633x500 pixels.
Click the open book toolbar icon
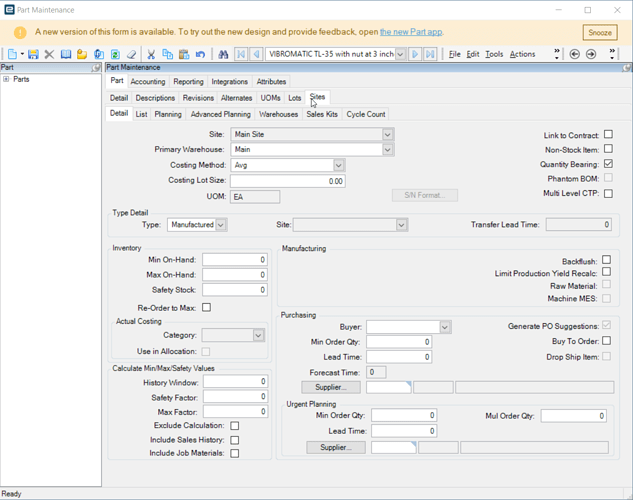(x=66, y=54)
